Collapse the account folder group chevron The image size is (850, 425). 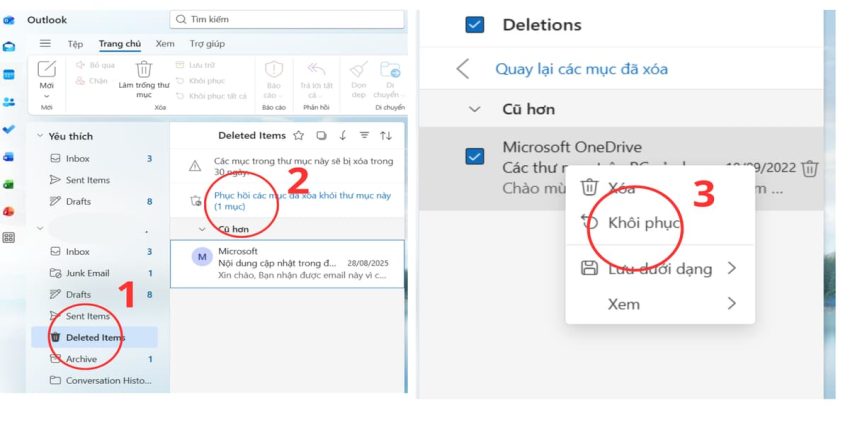(x=40, y=228)
